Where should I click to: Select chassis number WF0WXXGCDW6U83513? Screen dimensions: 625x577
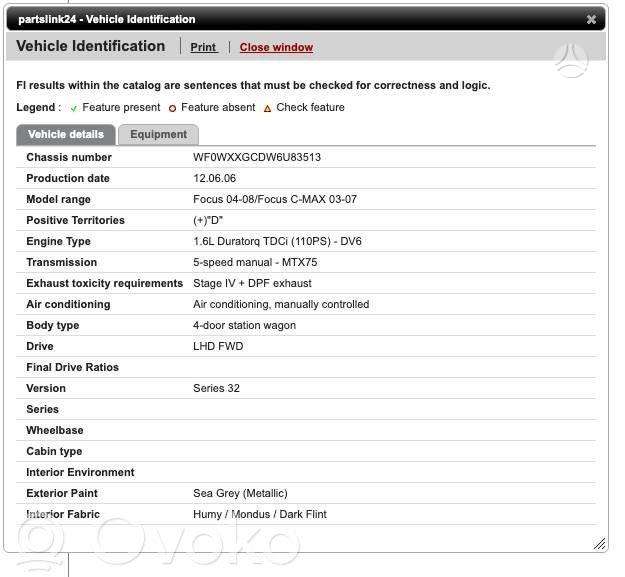[x=257, y=157]
